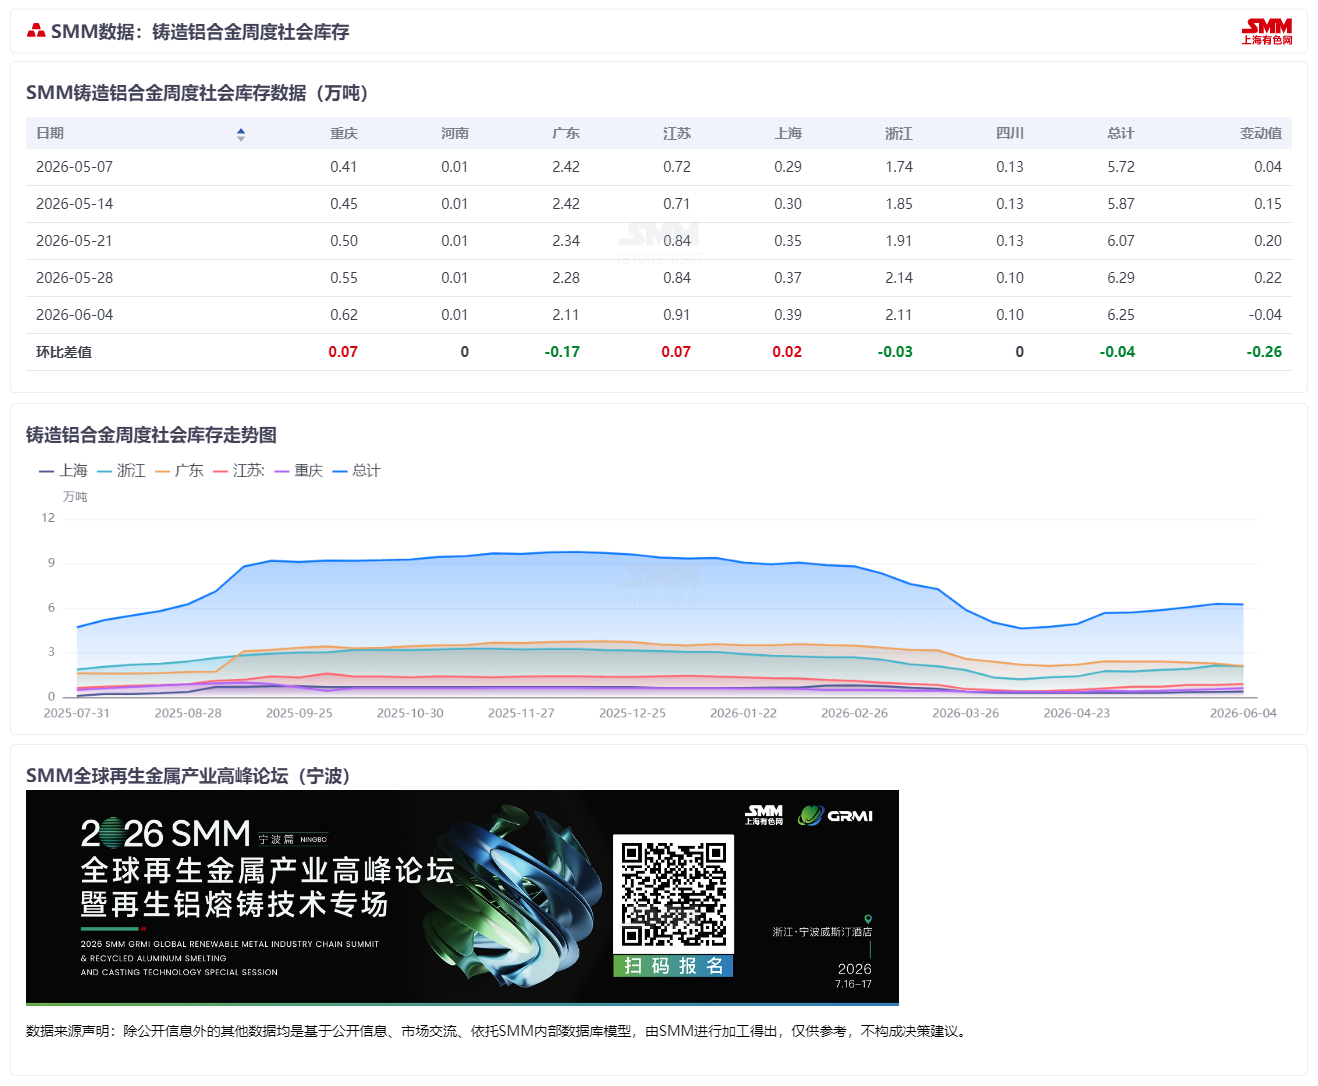This screenshot has height=1086, width=1318.
Task: Click the red SMM data icon beside the title
Action: coord(36,31)
